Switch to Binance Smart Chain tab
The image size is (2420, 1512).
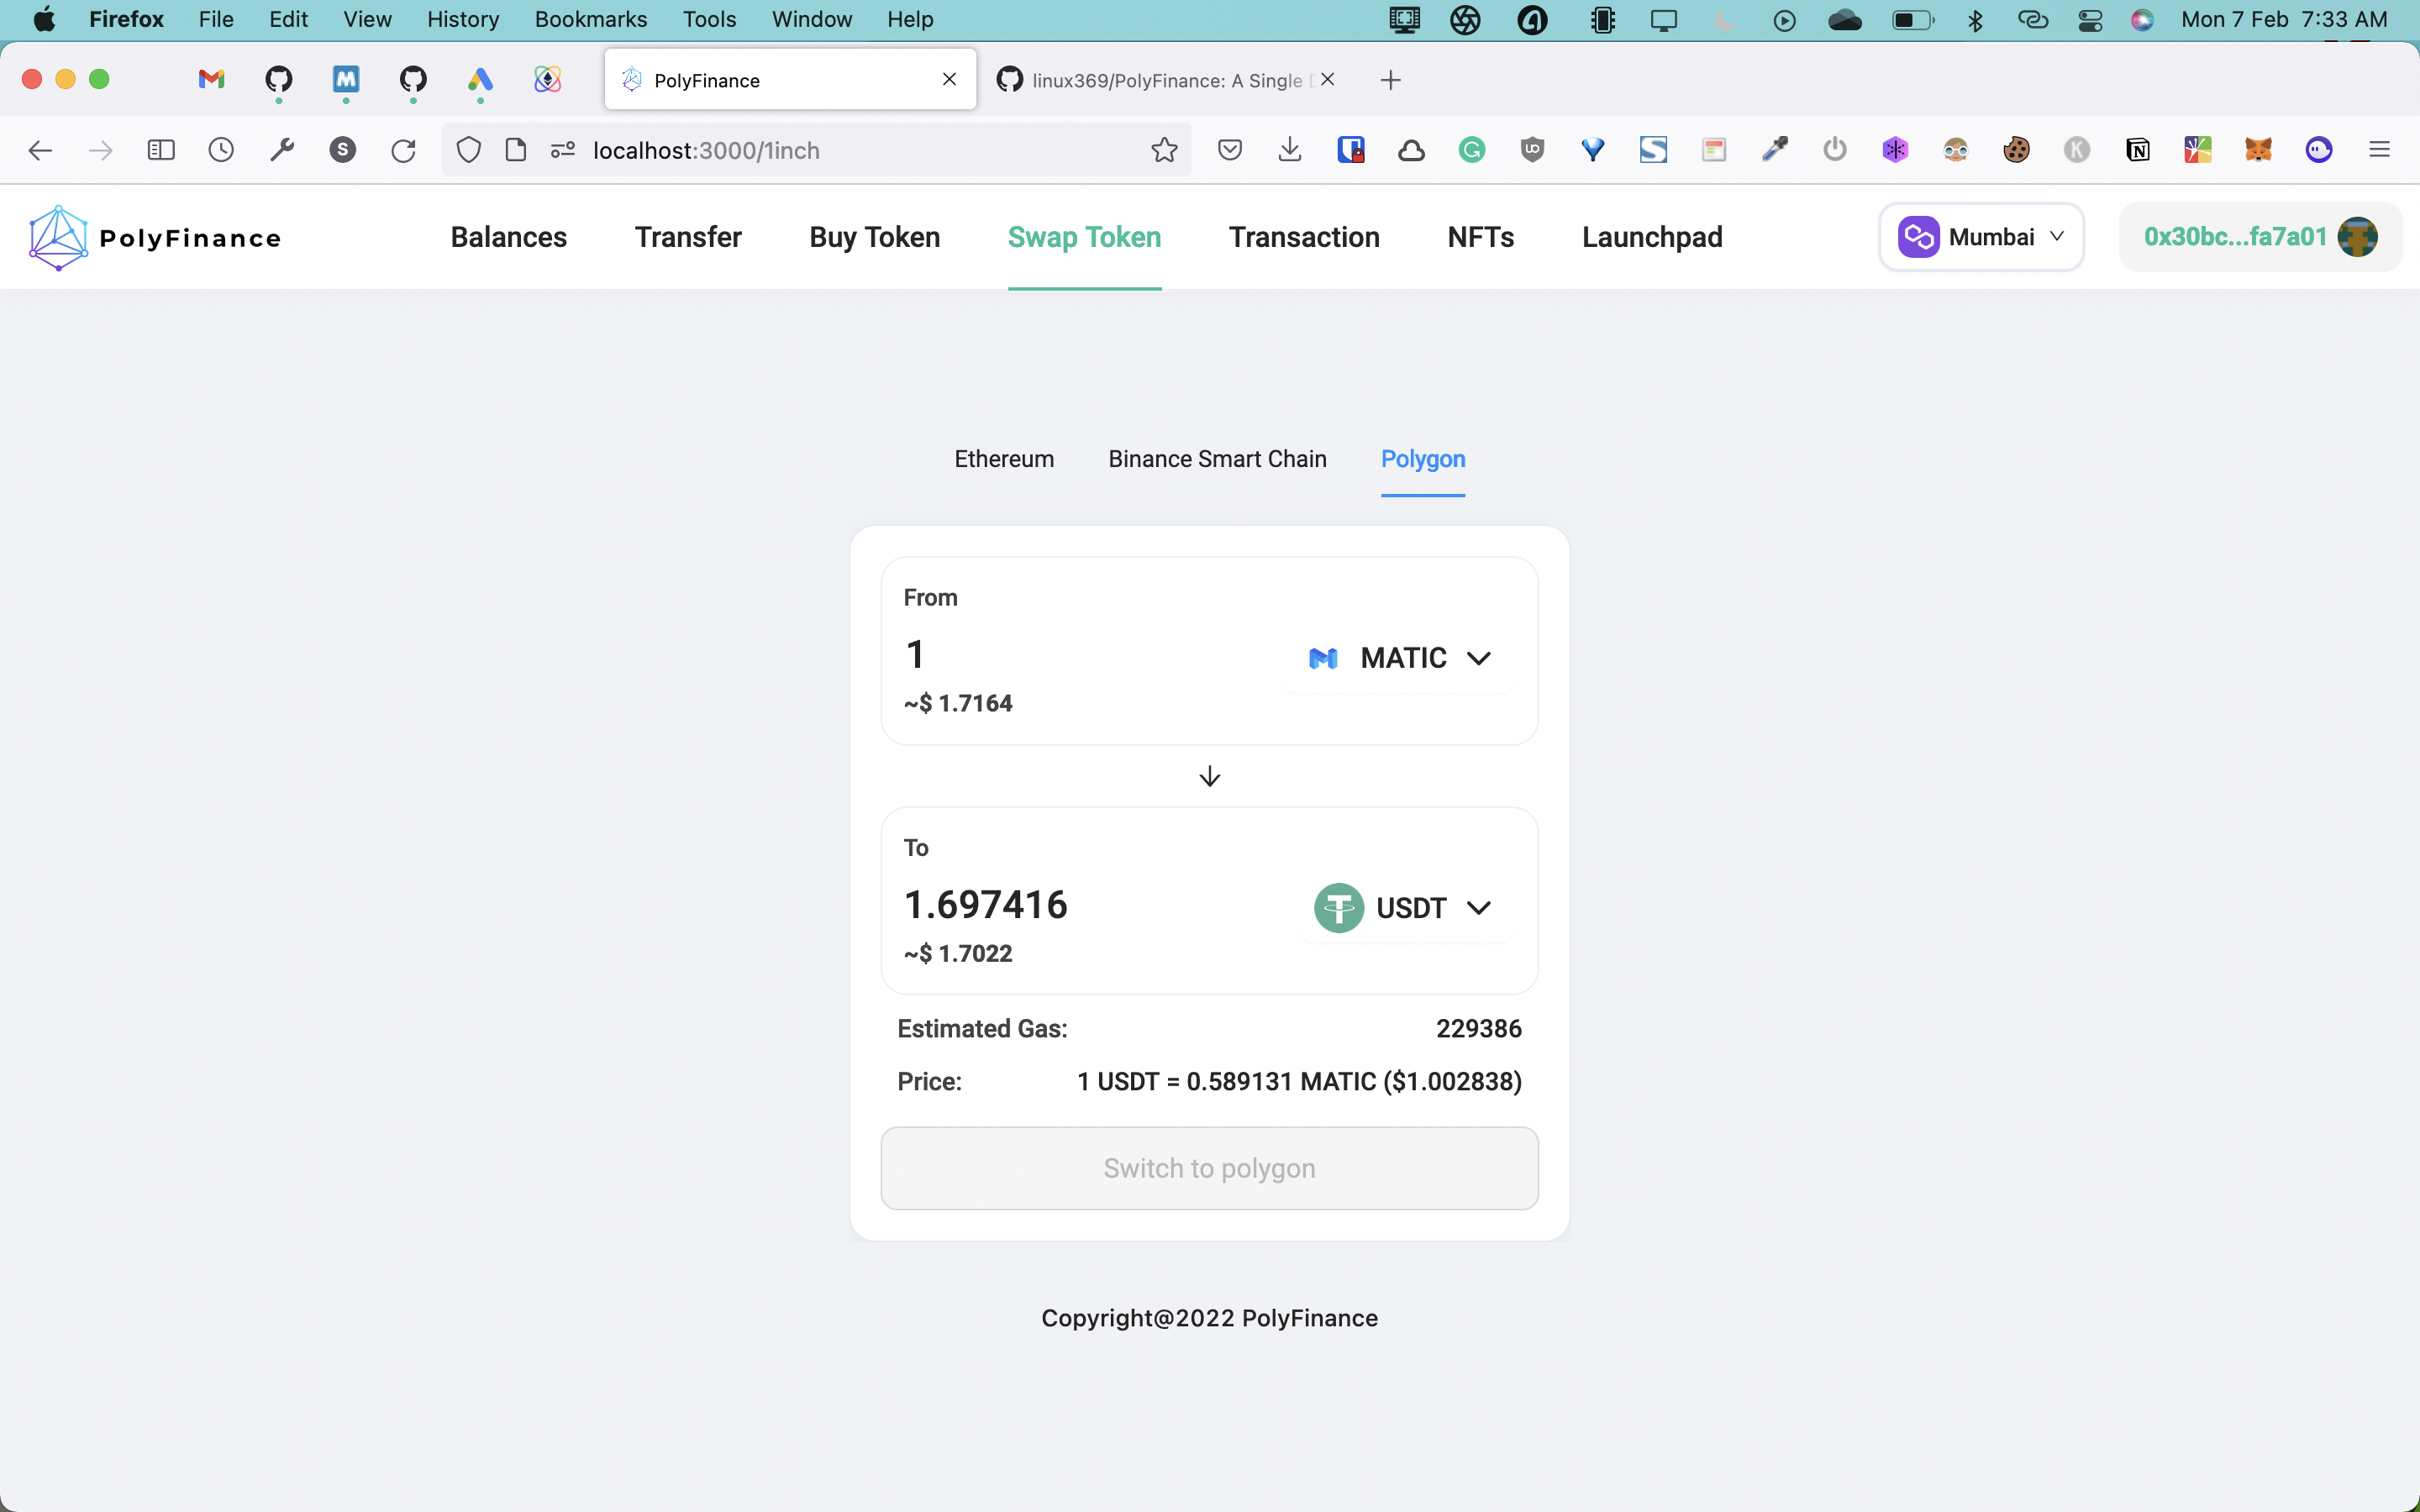1217,459
